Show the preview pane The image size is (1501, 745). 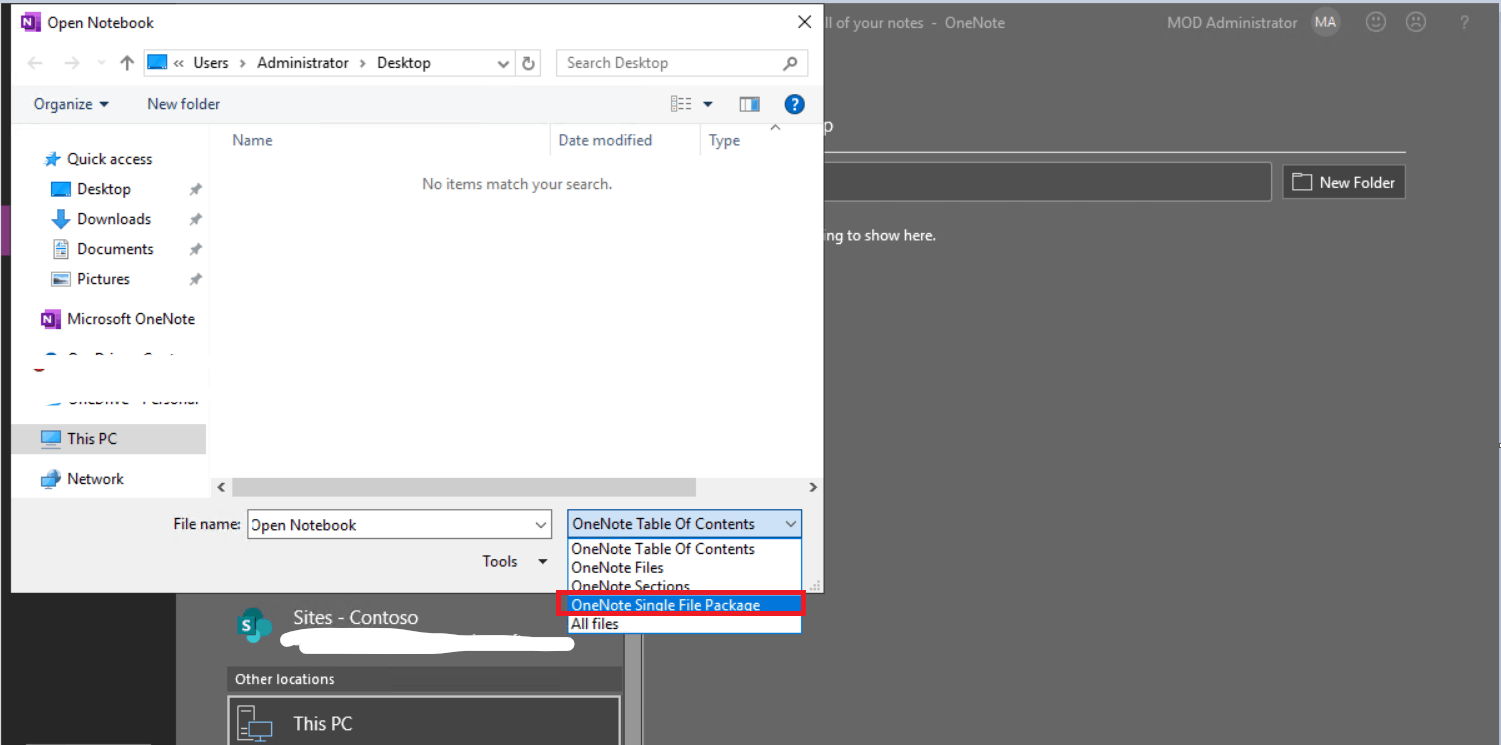pos(749,104)
